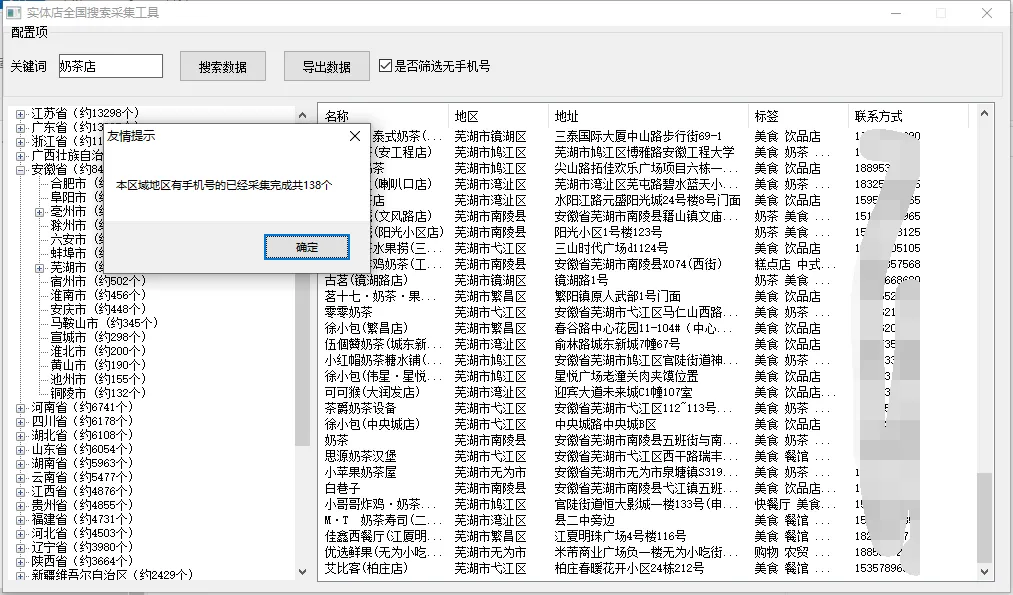Click the 地址 column header

[x=566, y=116]
